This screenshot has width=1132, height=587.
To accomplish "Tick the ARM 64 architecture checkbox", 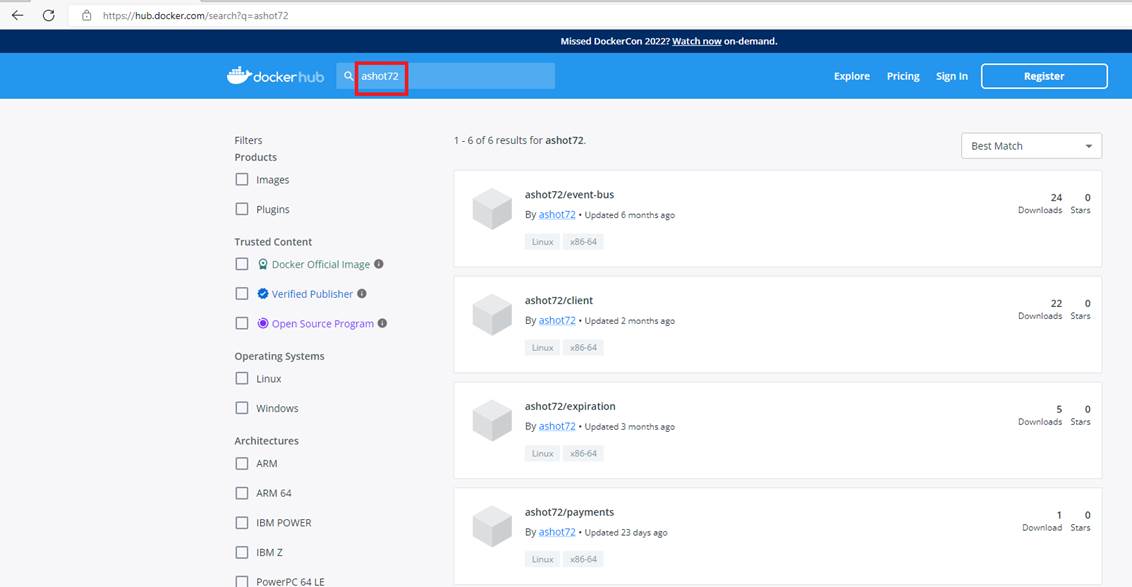I will pyautogui.click(x=242, y=493).
